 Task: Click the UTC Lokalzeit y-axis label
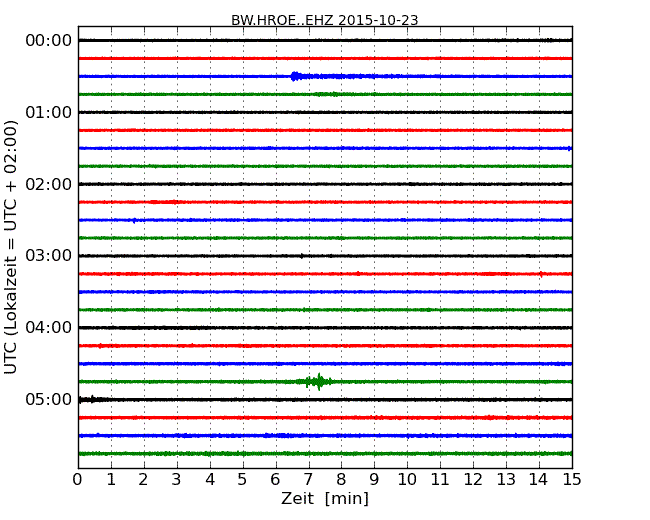click(11, 247)
